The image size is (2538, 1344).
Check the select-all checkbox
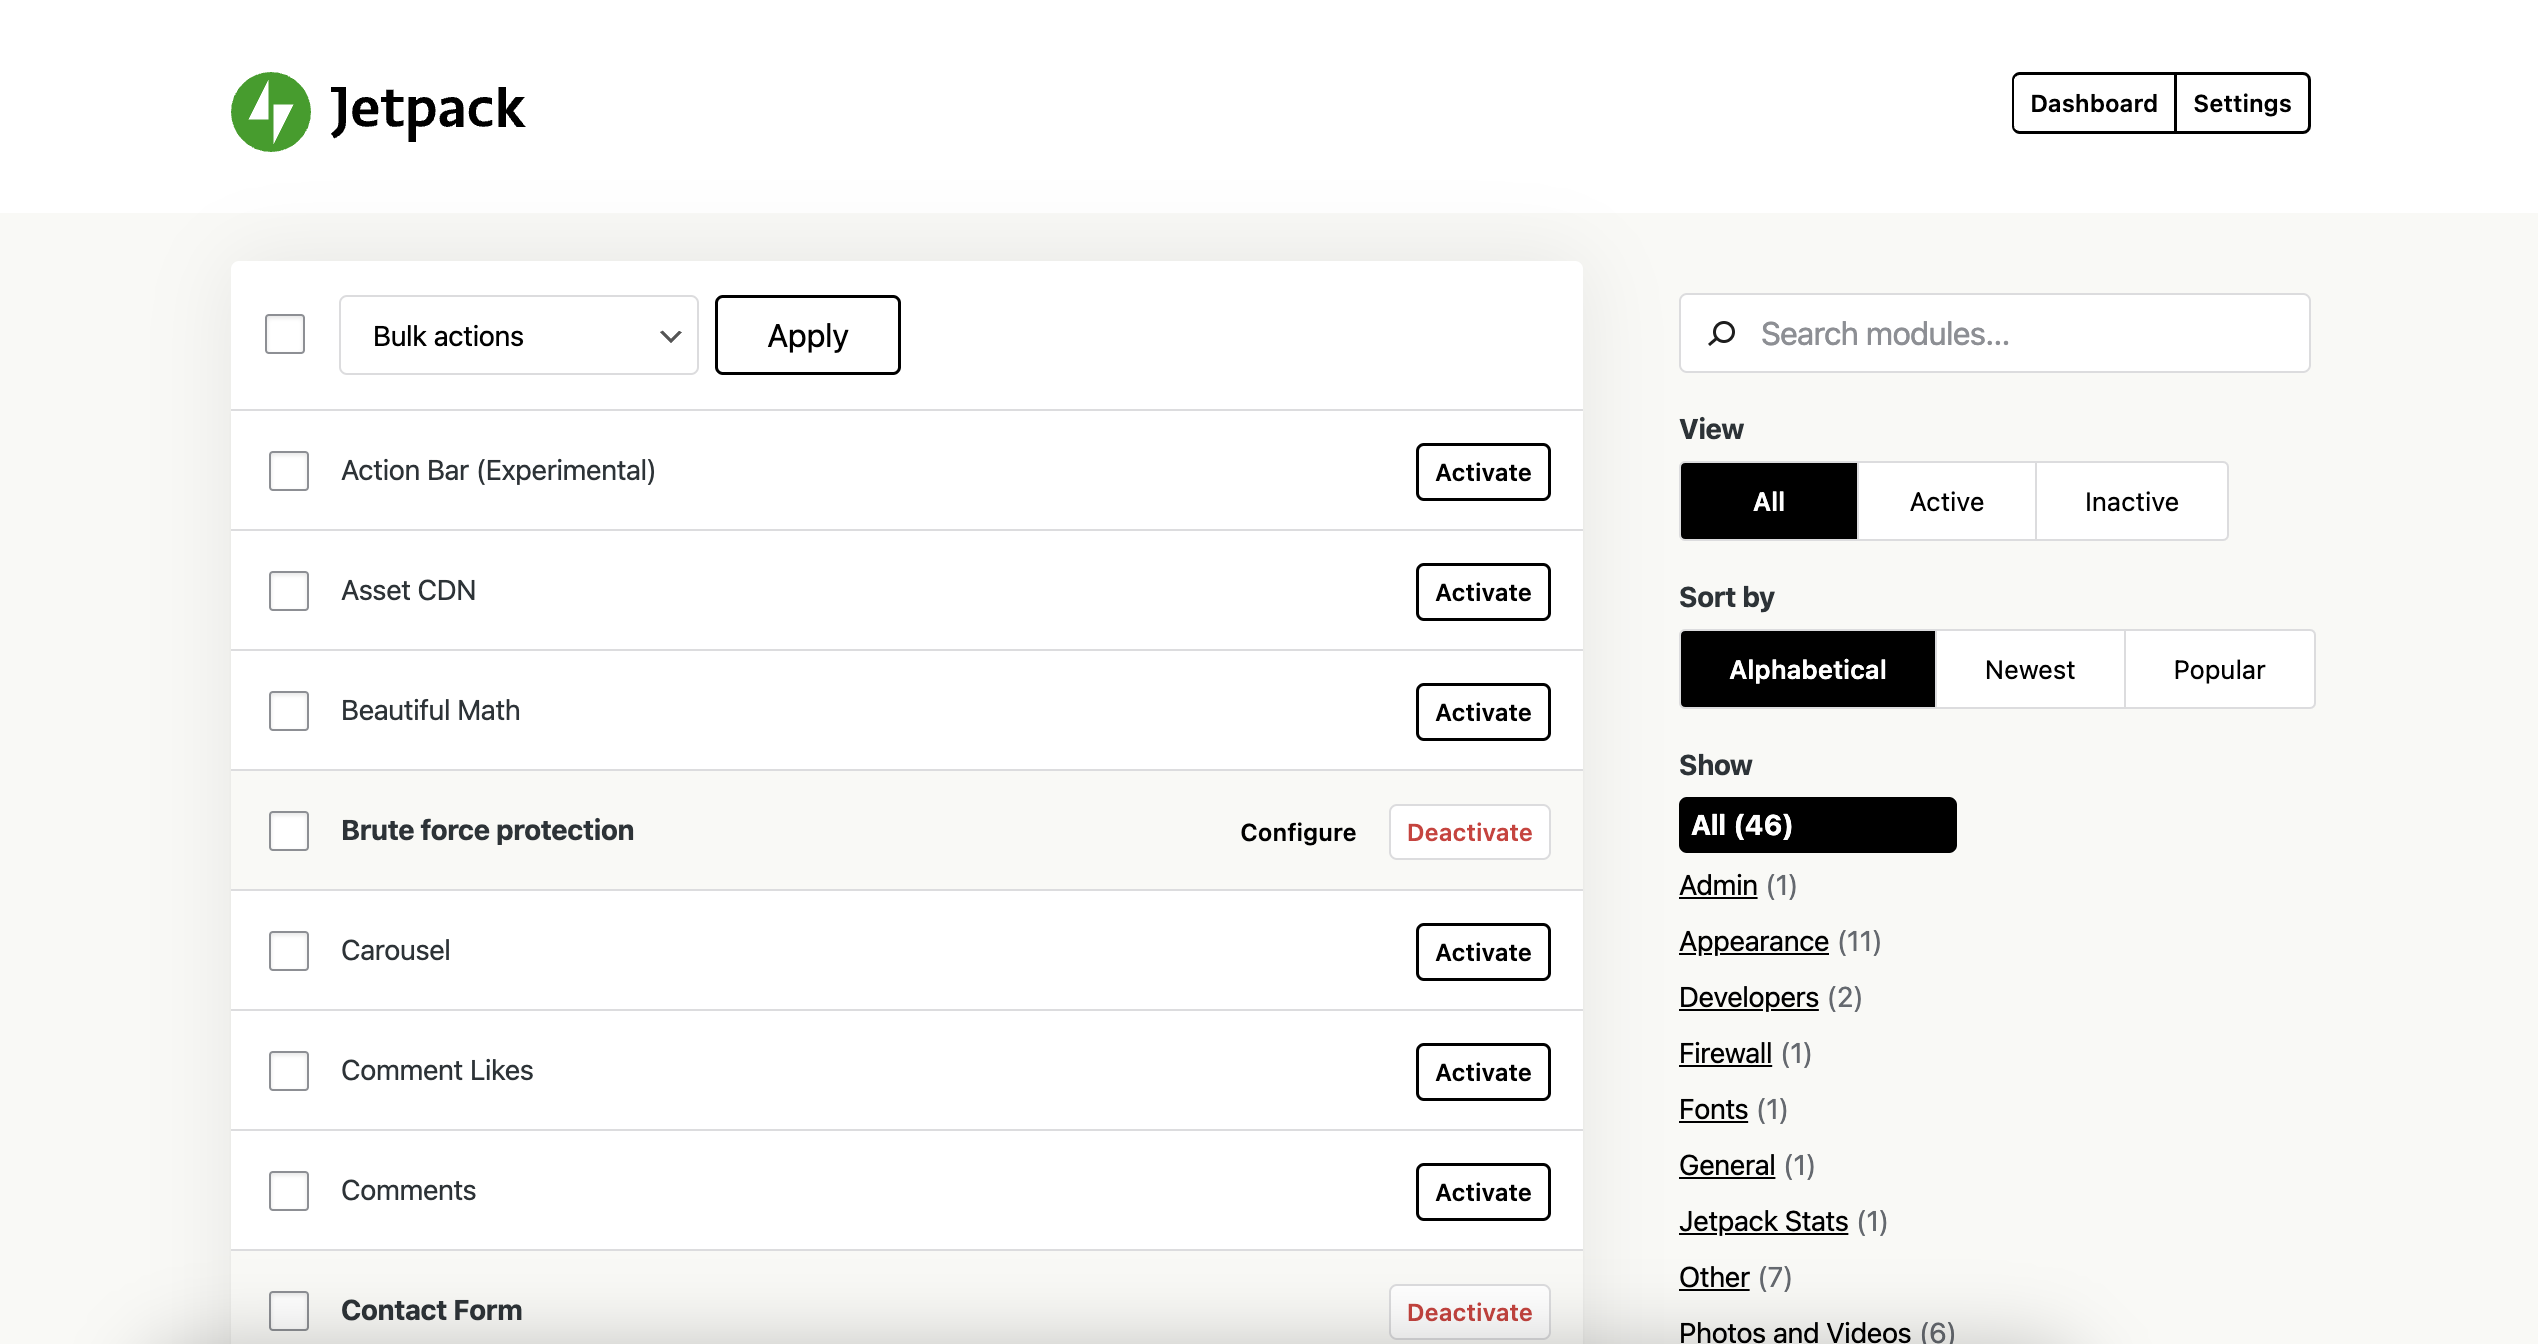coord(286,335)
